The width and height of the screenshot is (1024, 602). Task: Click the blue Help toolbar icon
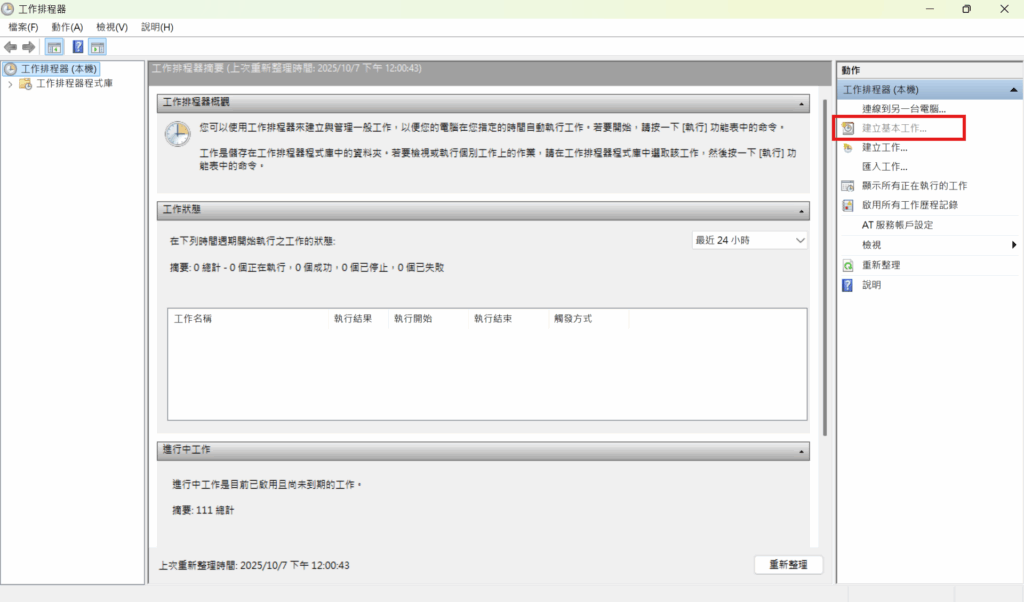click(78, 47)
